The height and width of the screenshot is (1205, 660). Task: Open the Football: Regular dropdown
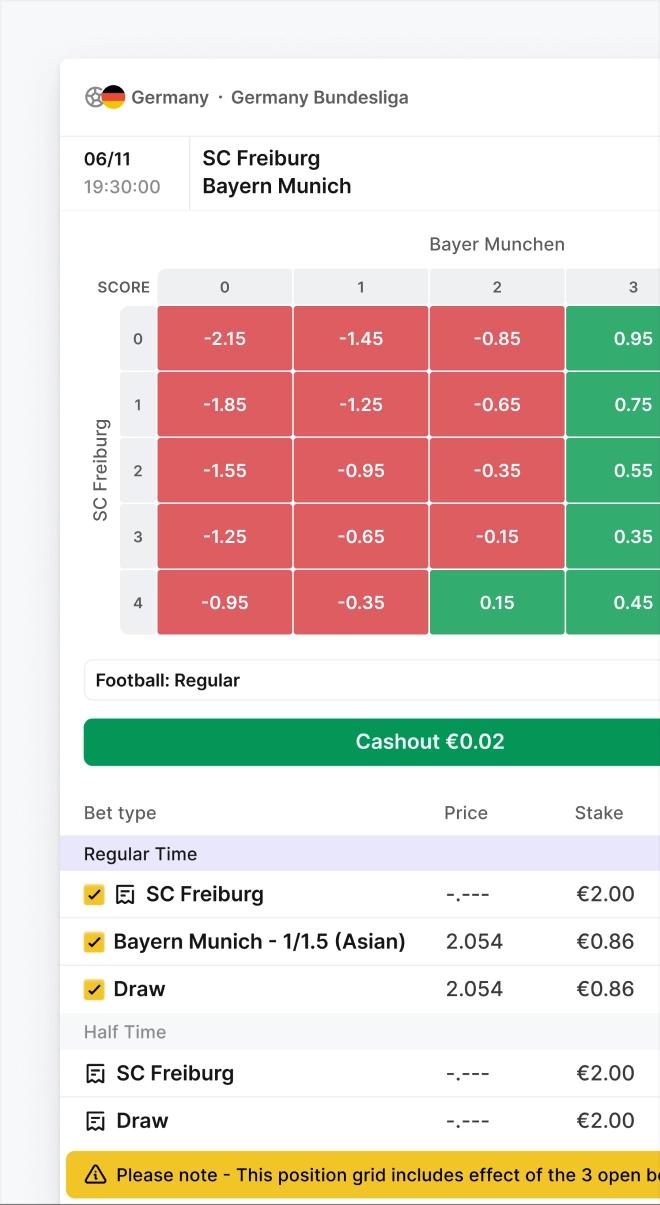point(370,680)
